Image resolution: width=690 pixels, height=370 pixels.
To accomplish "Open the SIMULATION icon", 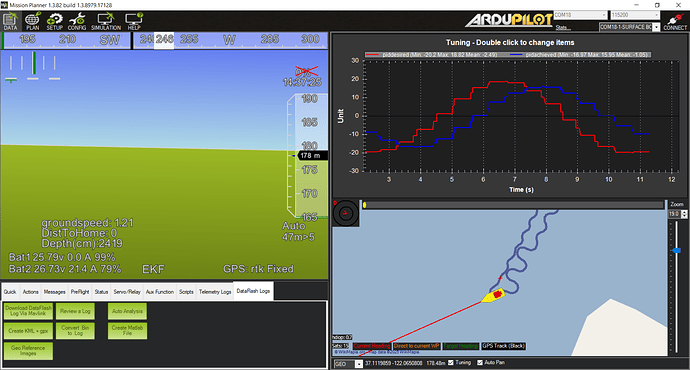I will click(106, 21).
